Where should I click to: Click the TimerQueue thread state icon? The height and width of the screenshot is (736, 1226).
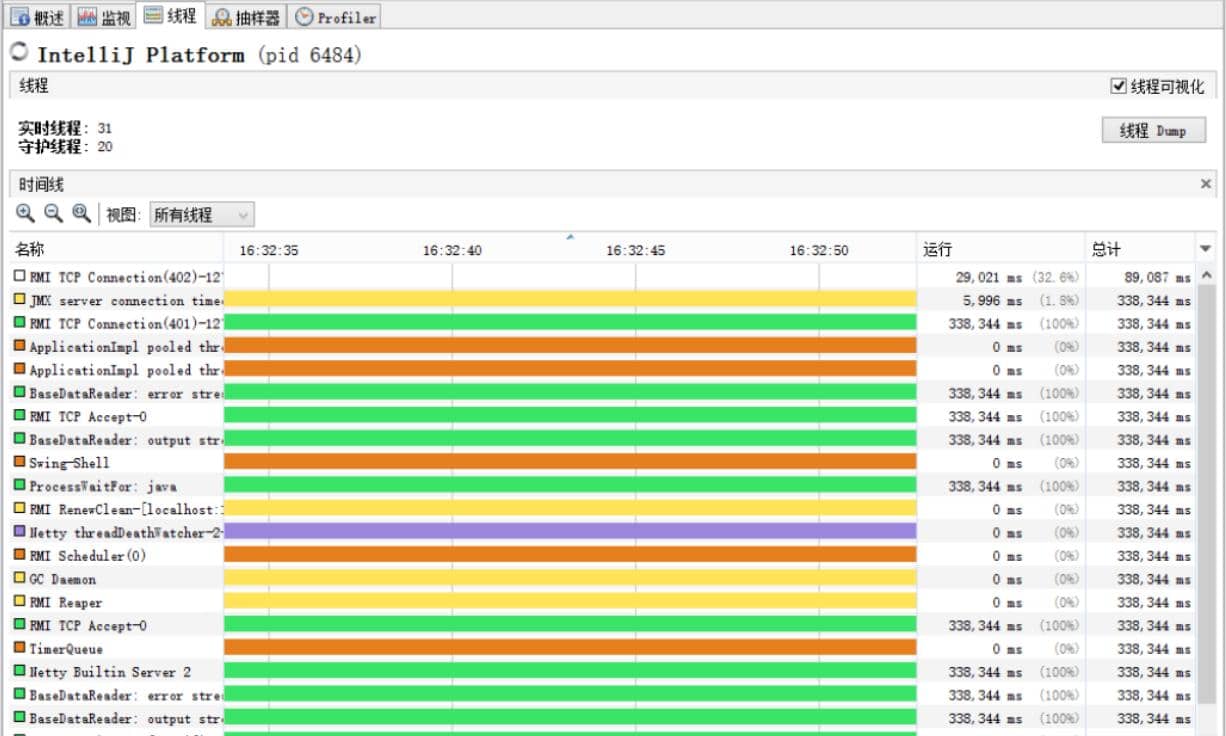pyautogui.click(x=19, y=648)
